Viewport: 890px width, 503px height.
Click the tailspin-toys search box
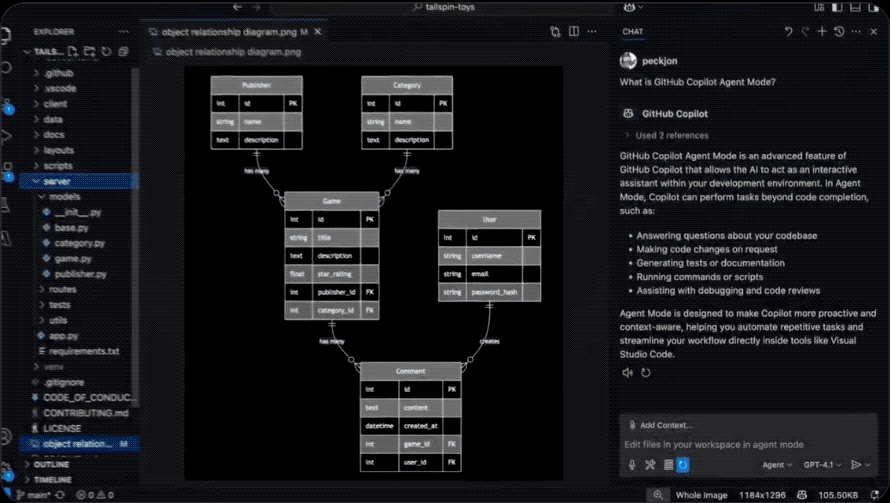point(443,7)
